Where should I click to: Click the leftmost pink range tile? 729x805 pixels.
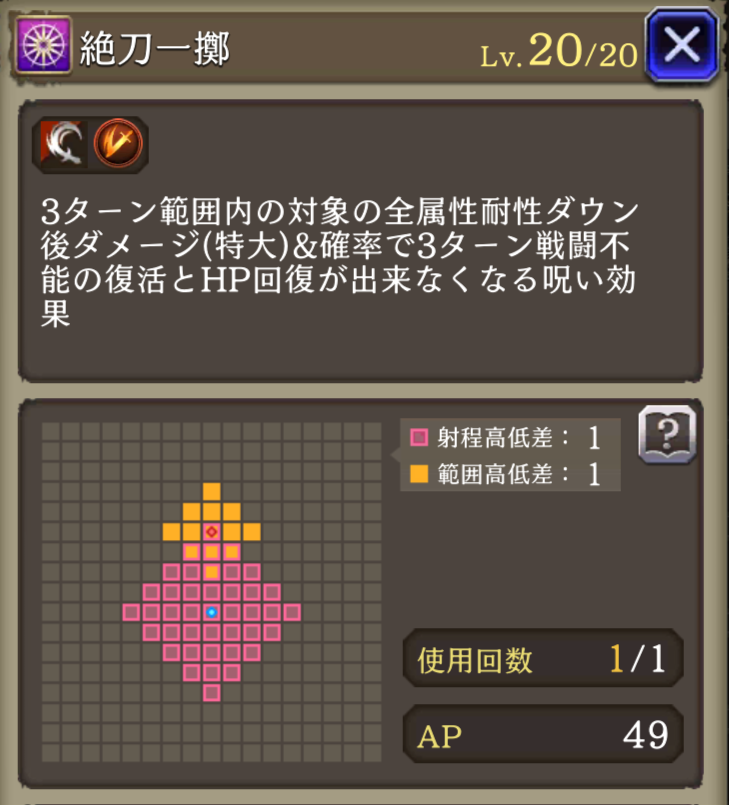coord(131,612)
